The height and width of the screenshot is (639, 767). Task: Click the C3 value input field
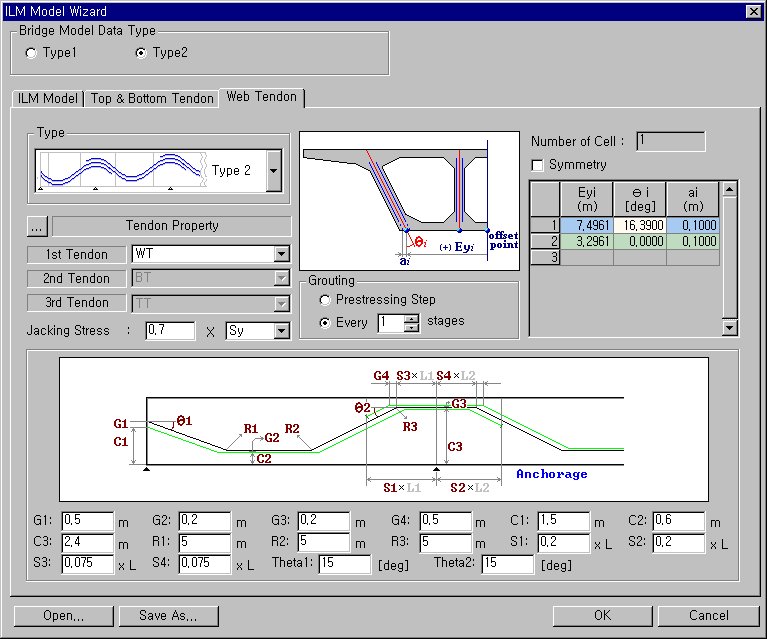pyautogui.click(x=88, y=542)
